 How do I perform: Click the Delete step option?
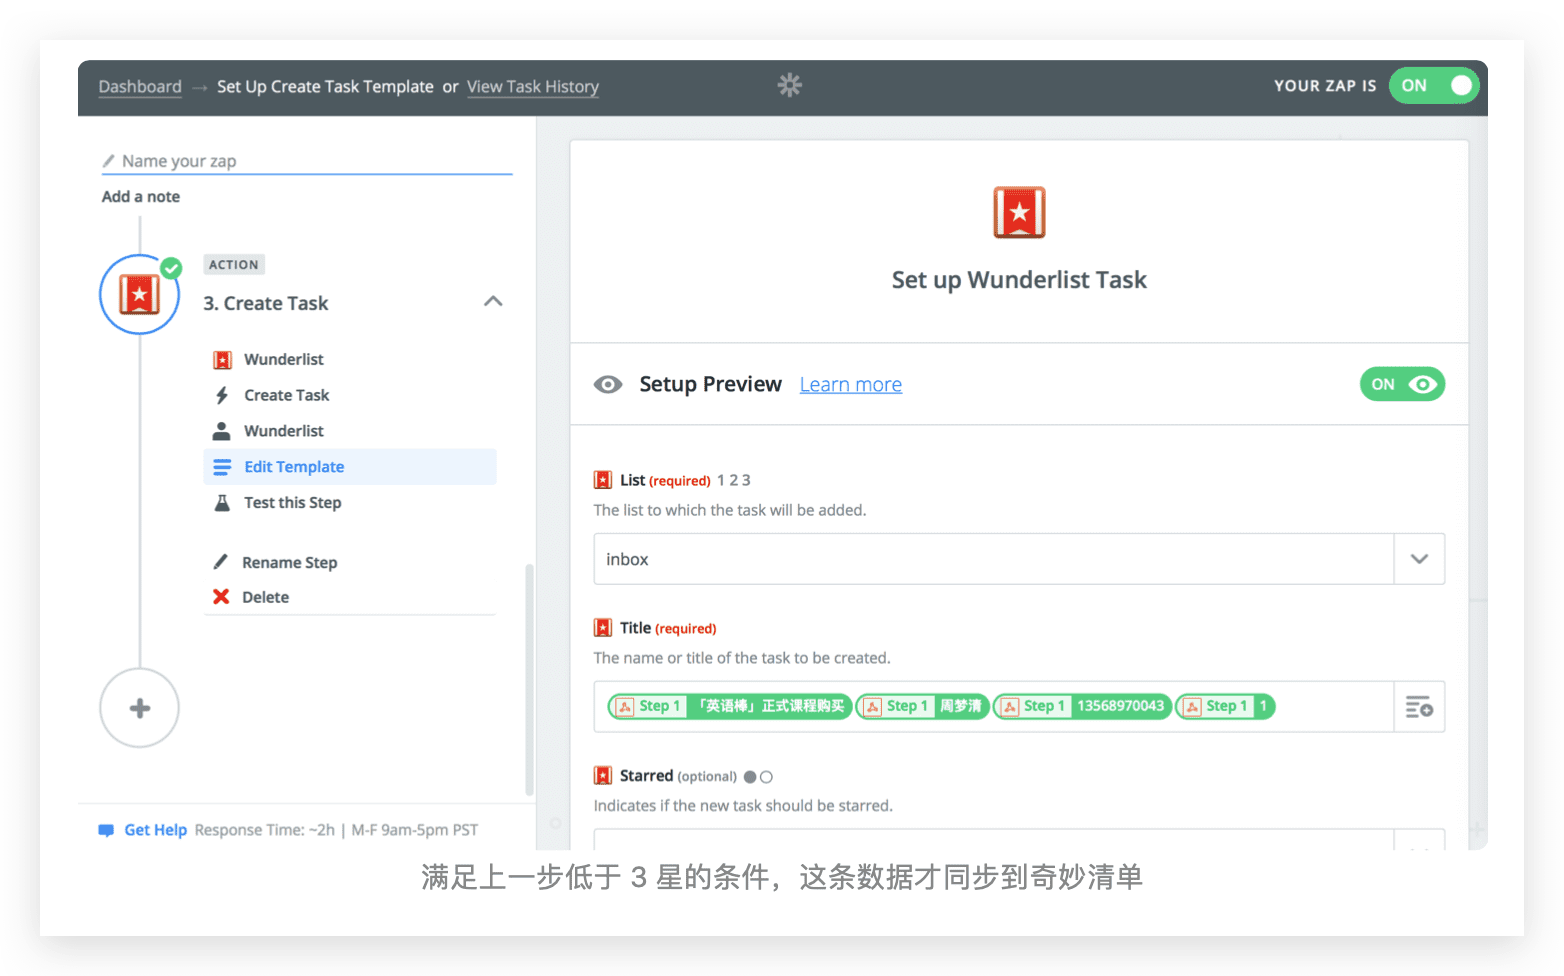point(266,597)
